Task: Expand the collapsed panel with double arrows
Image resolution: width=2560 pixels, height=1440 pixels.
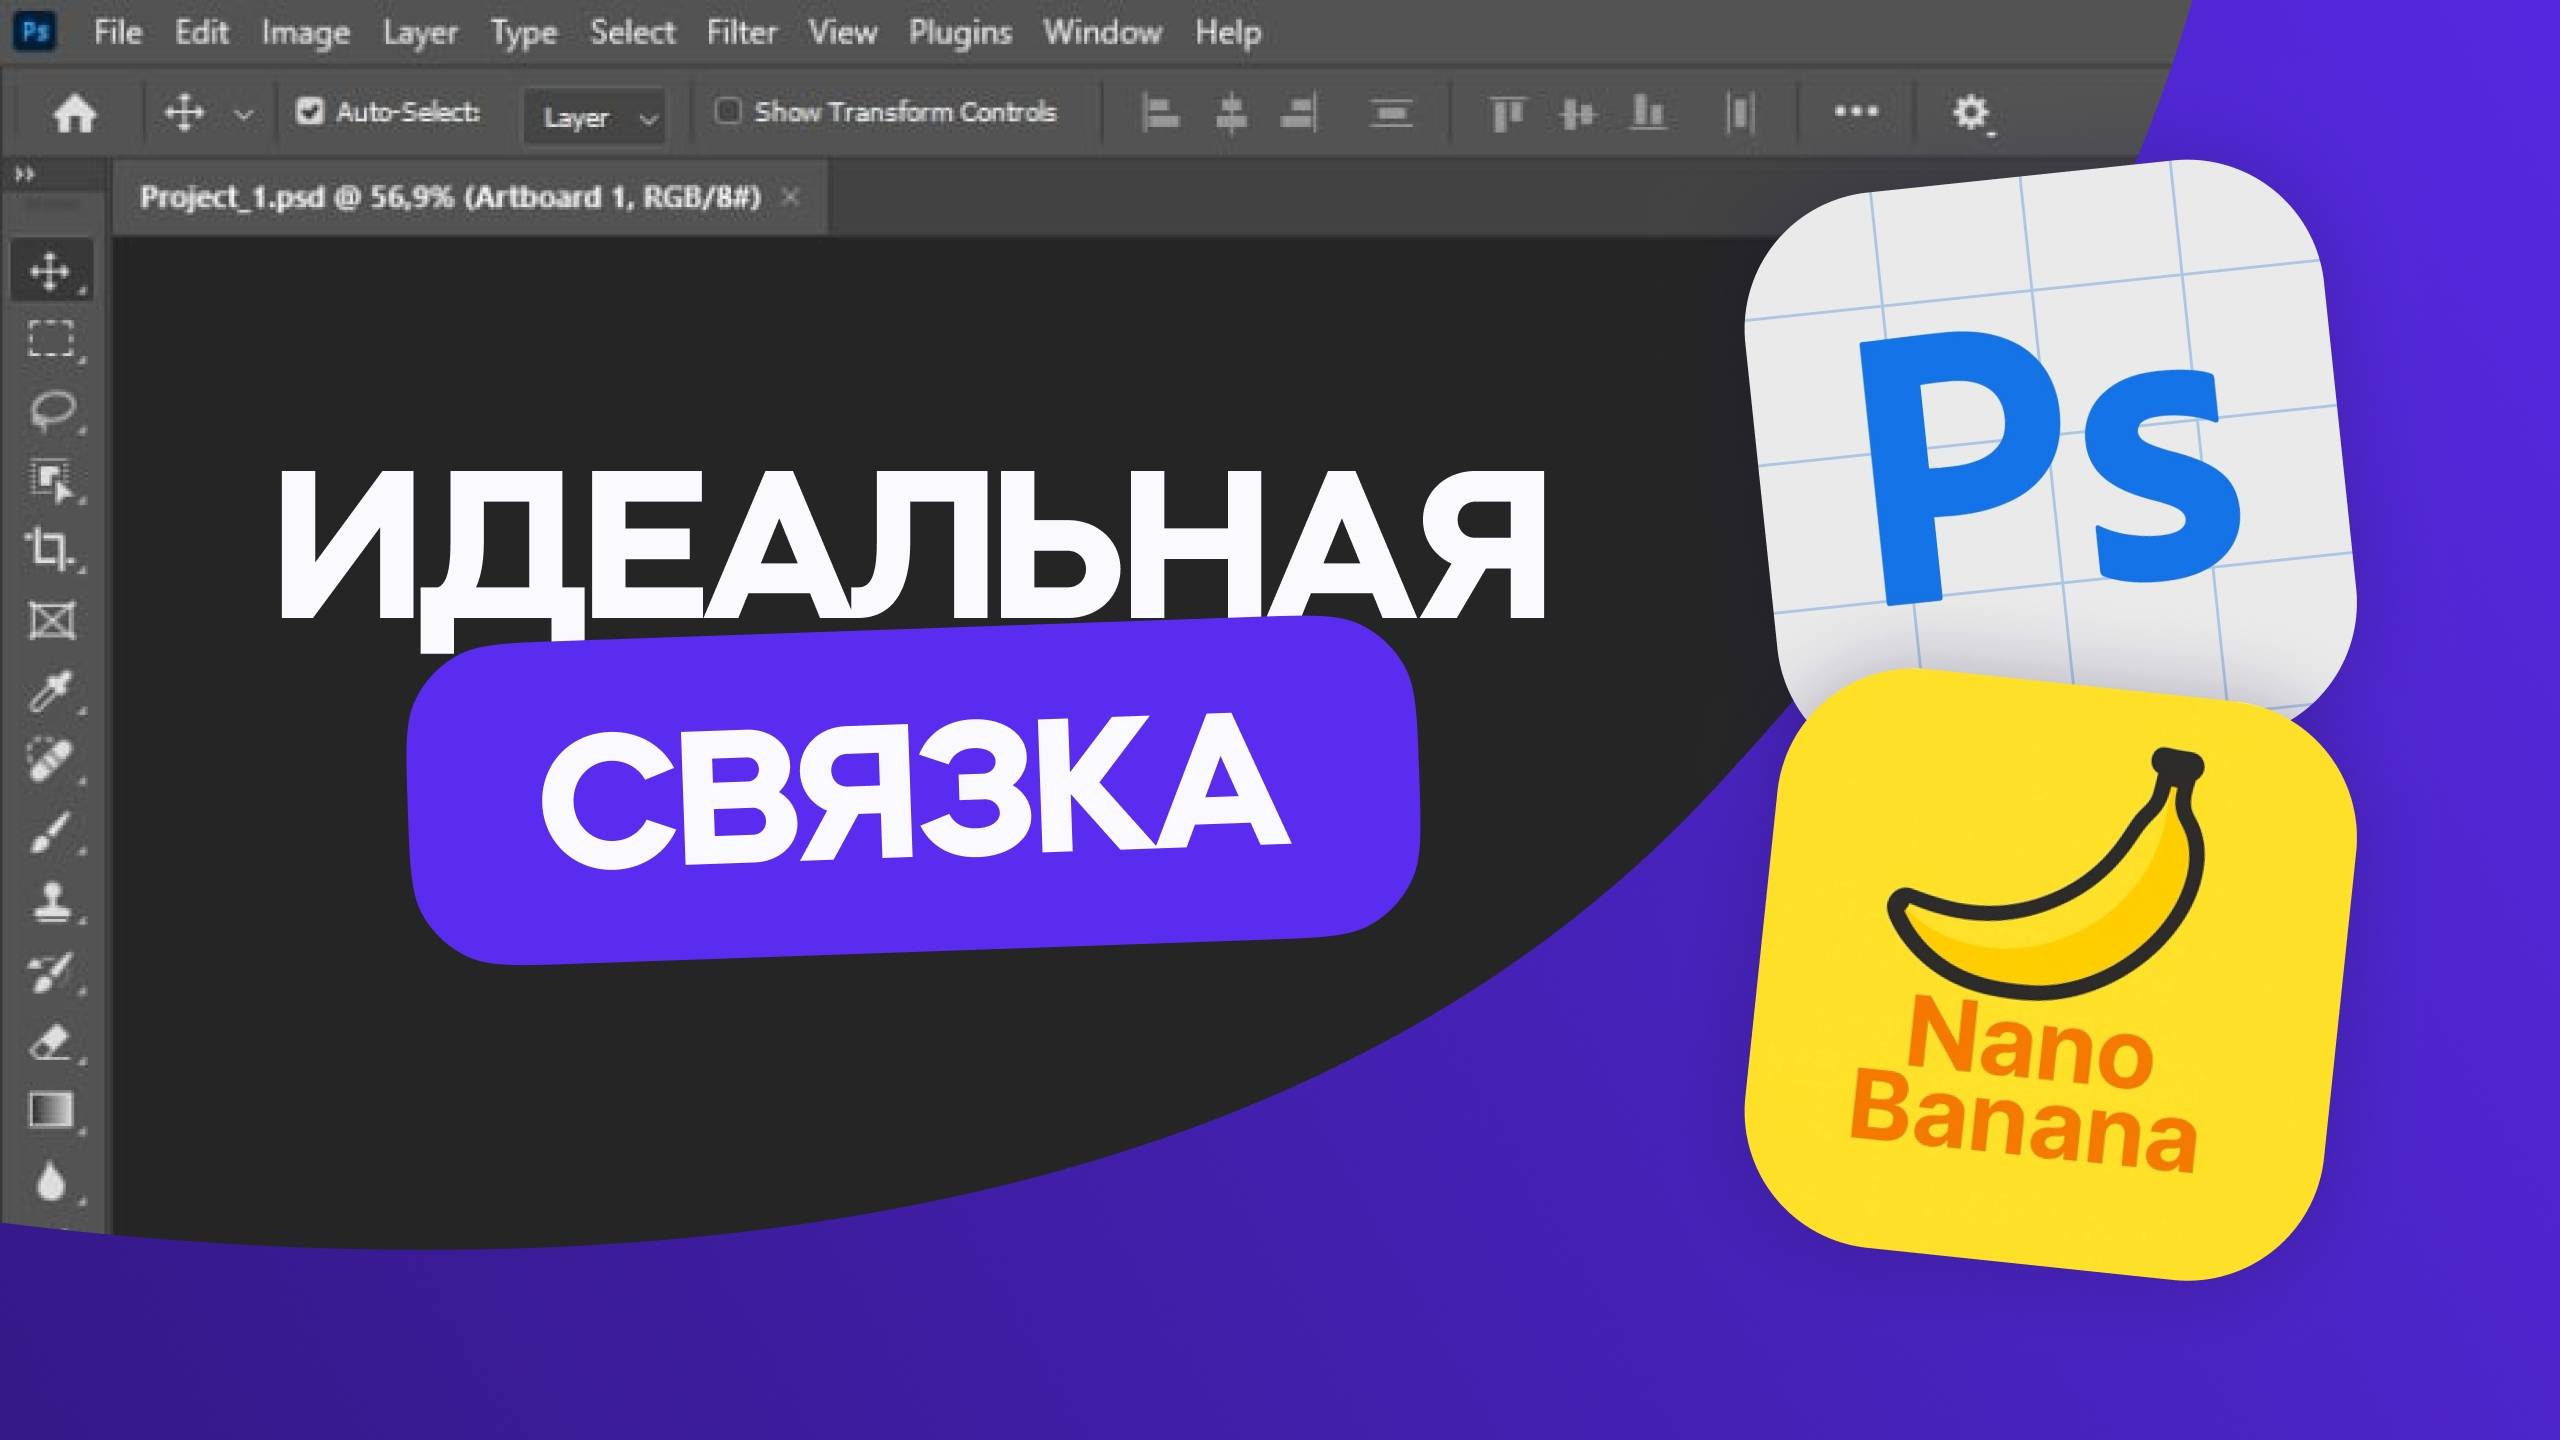Action: (25, 172)
